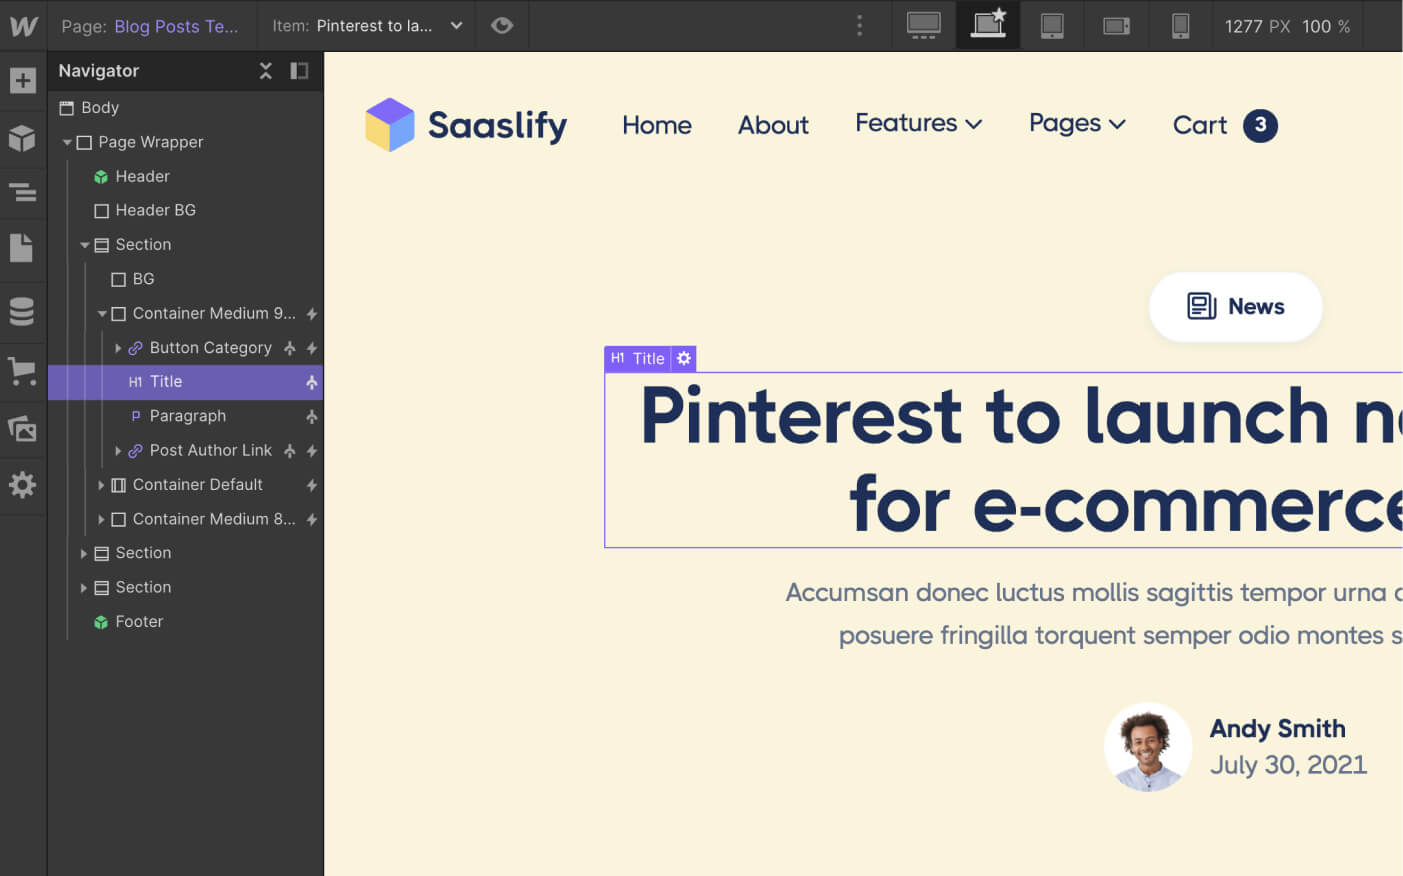Toggle preview mode with the eye icon

[502, 26]
